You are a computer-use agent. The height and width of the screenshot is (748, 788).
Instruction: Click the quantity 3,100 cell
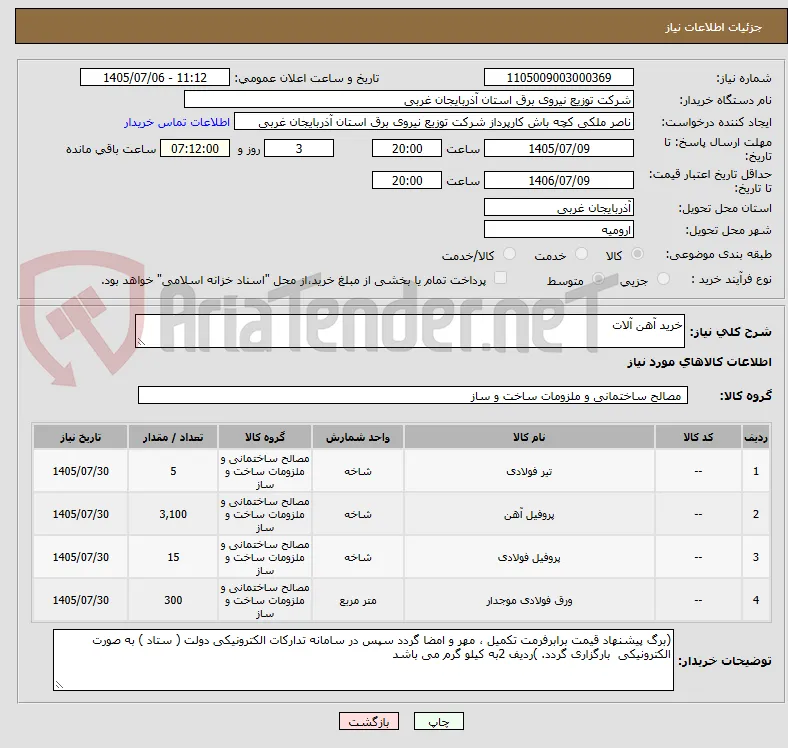pos(173,514)
